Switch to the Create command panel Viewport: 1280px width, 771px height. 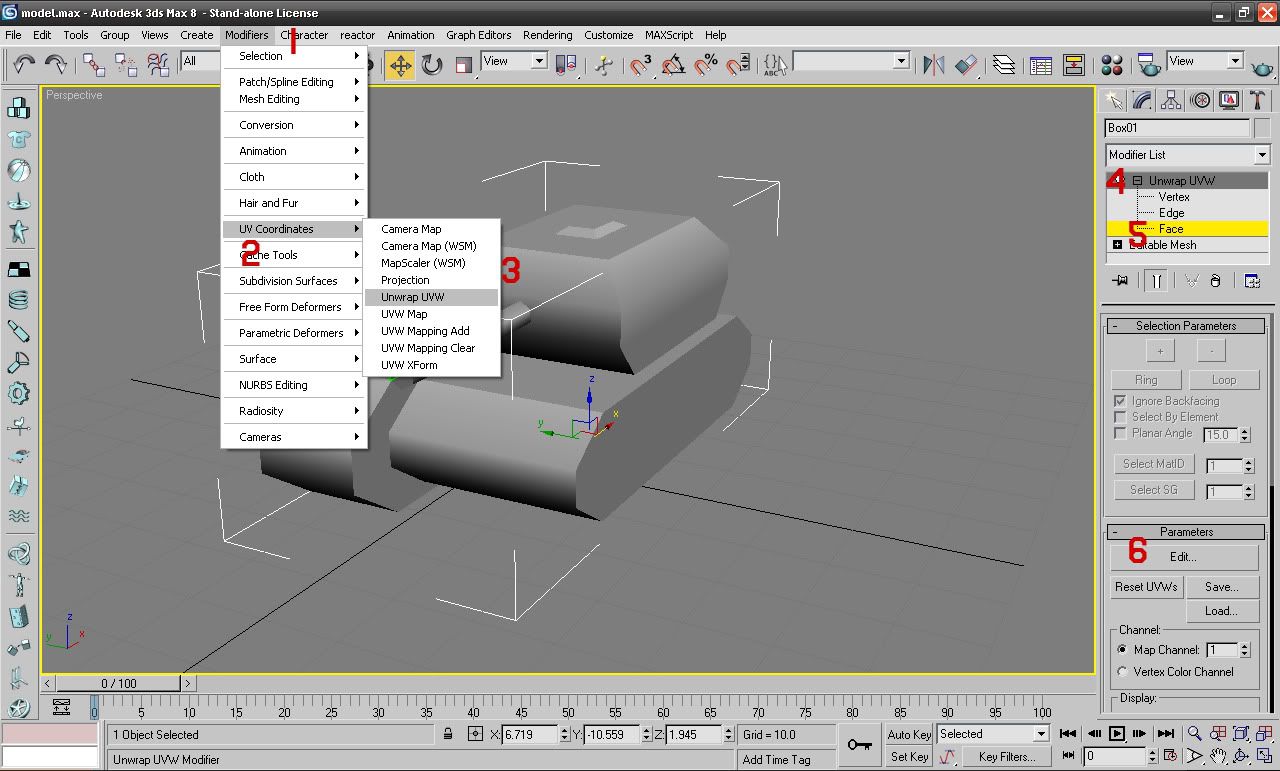[x=1113, y=100]
